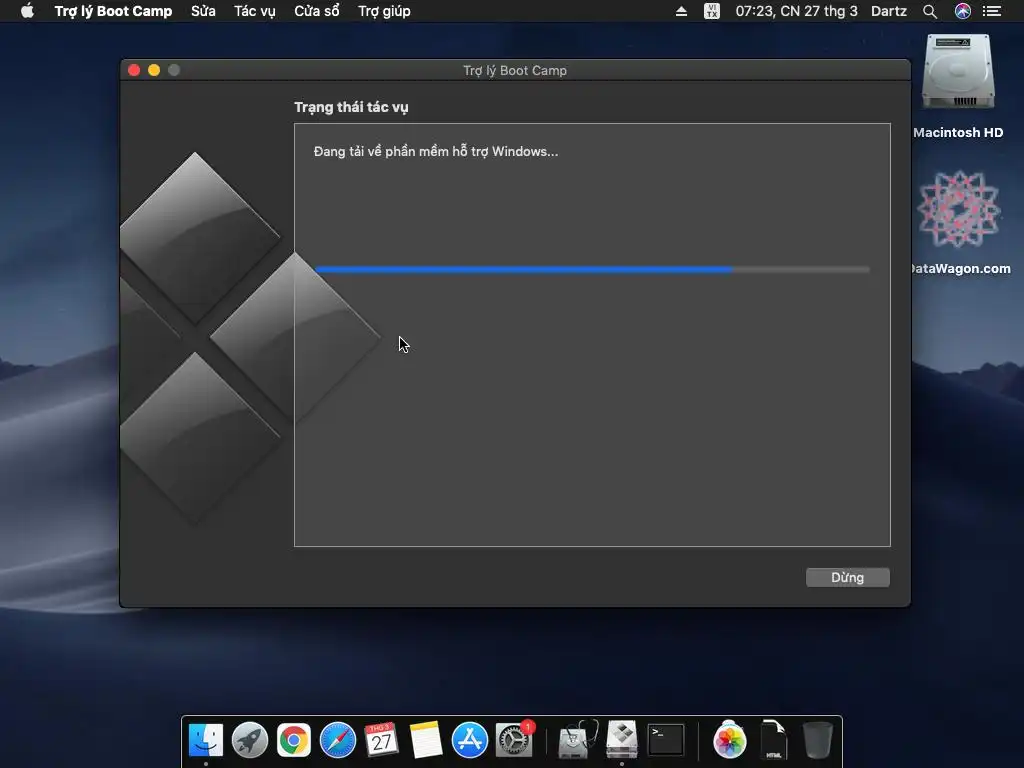Open Notification Center list icon
The width and height of the screenshot is (1024, 768).
(992, 11)
